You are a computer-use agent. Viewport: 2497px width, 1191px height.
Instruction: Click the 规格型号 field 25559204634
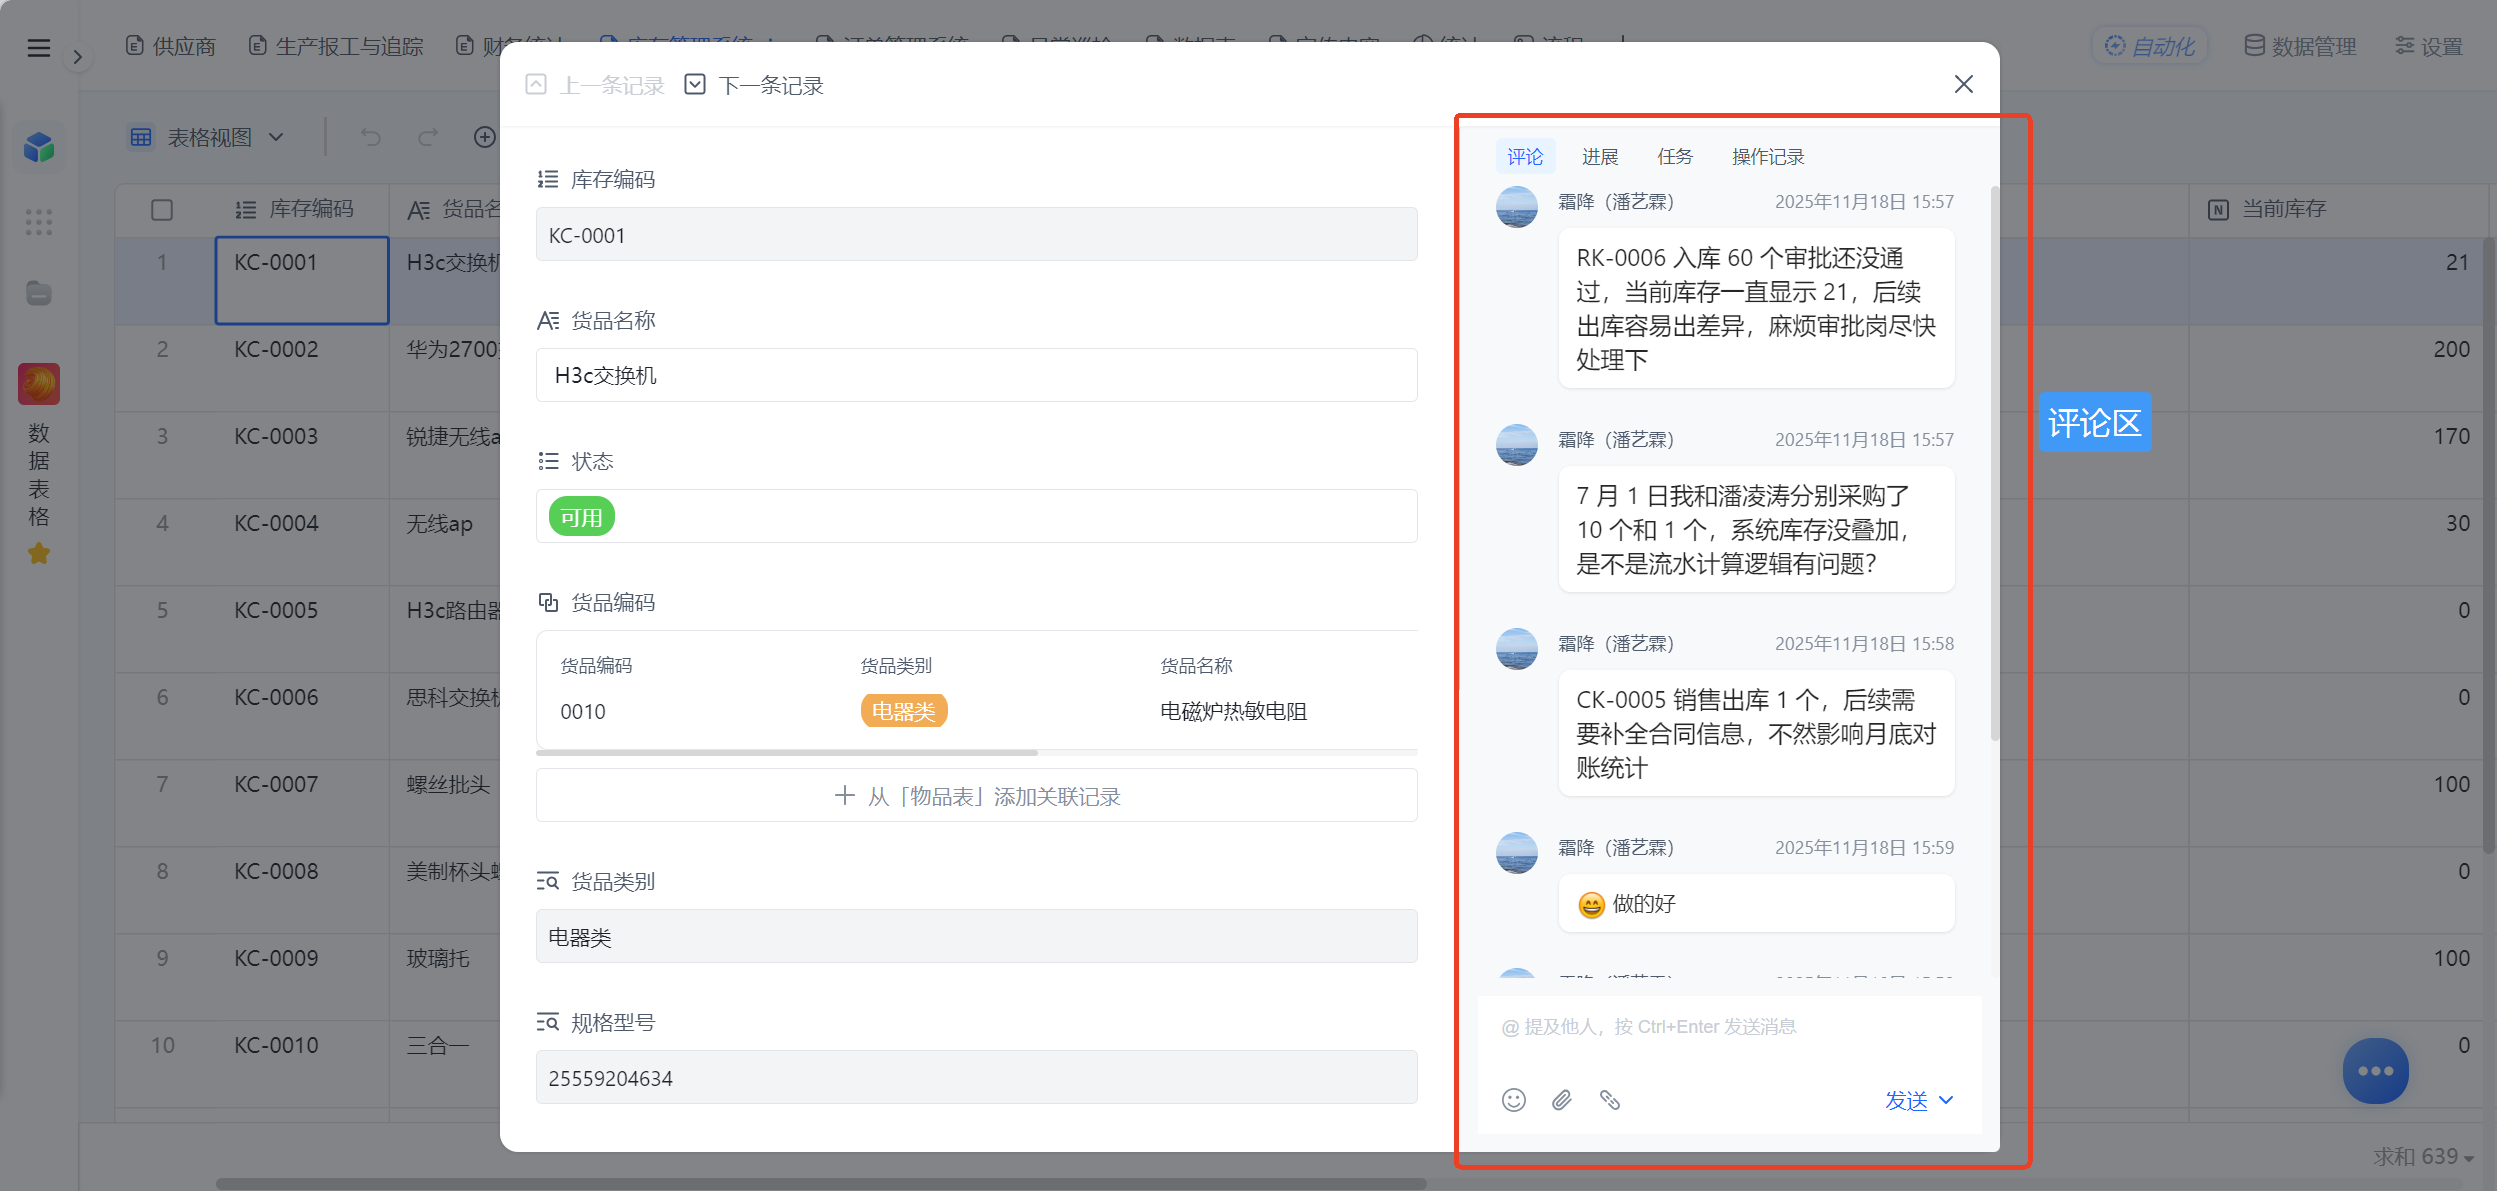pyautogui.click(x=976, y=1078)
